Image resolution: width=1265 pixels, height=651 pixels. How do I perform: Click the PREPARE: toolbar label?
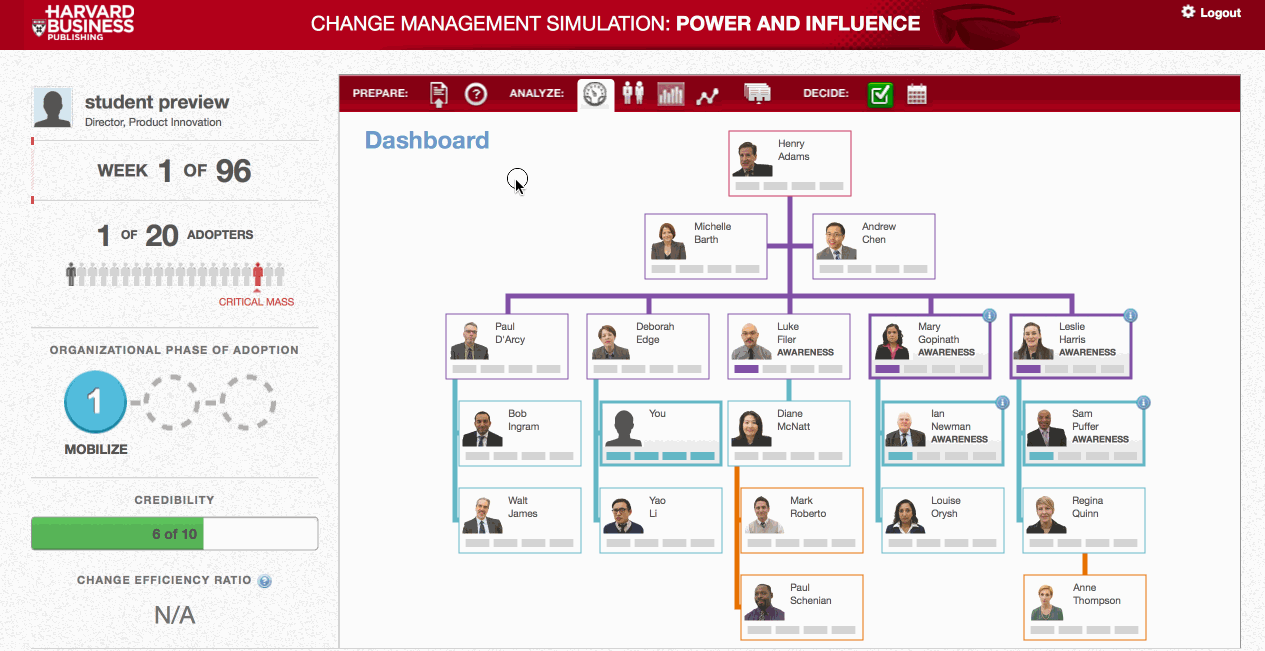click(x=380, y=94)
